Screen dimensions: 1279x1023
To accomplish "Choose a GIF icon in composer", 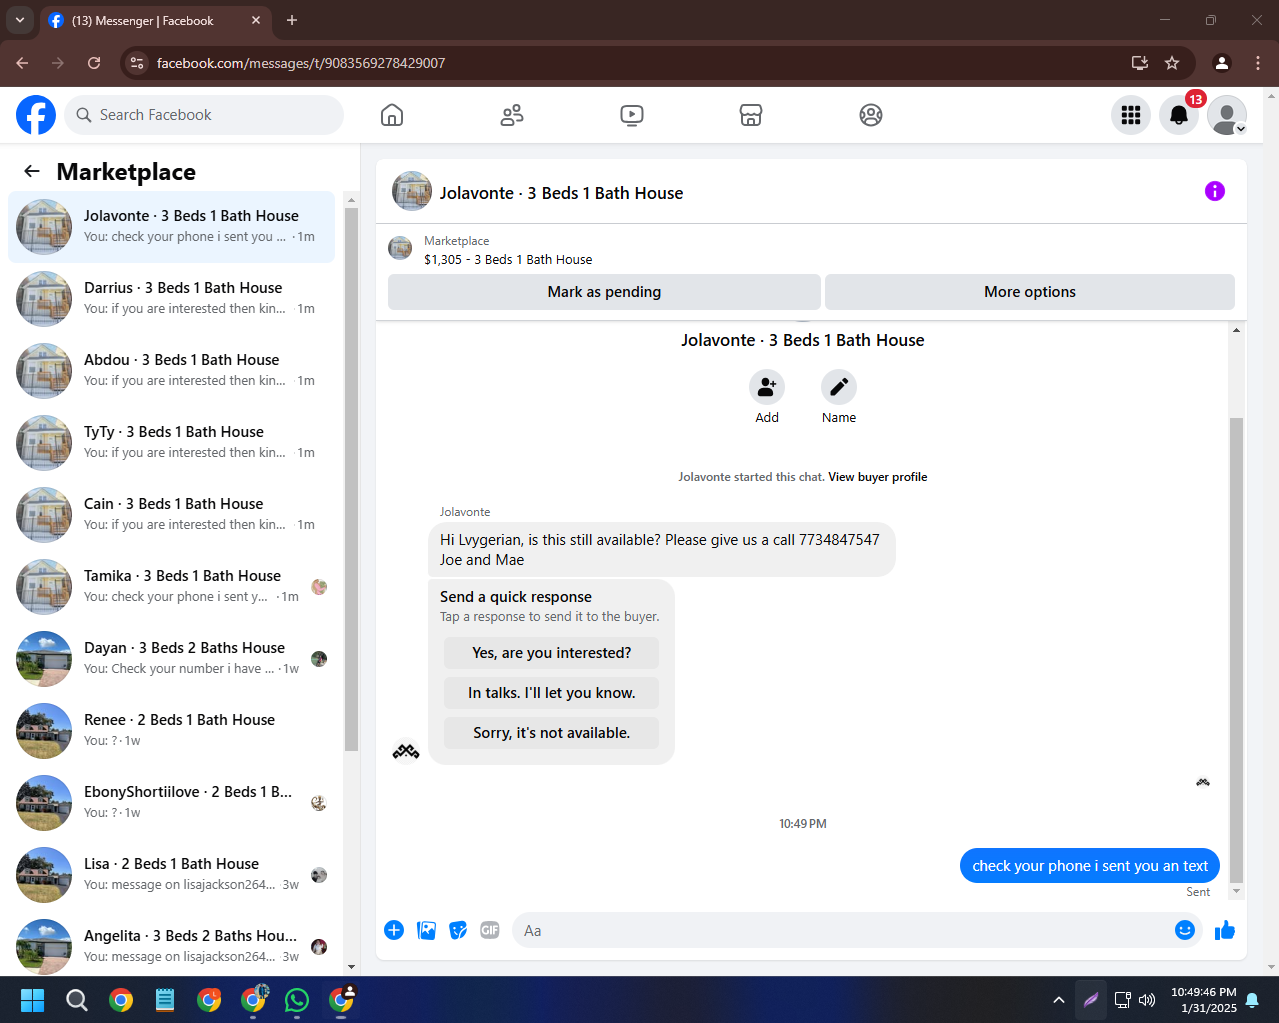I will [490, 930].
